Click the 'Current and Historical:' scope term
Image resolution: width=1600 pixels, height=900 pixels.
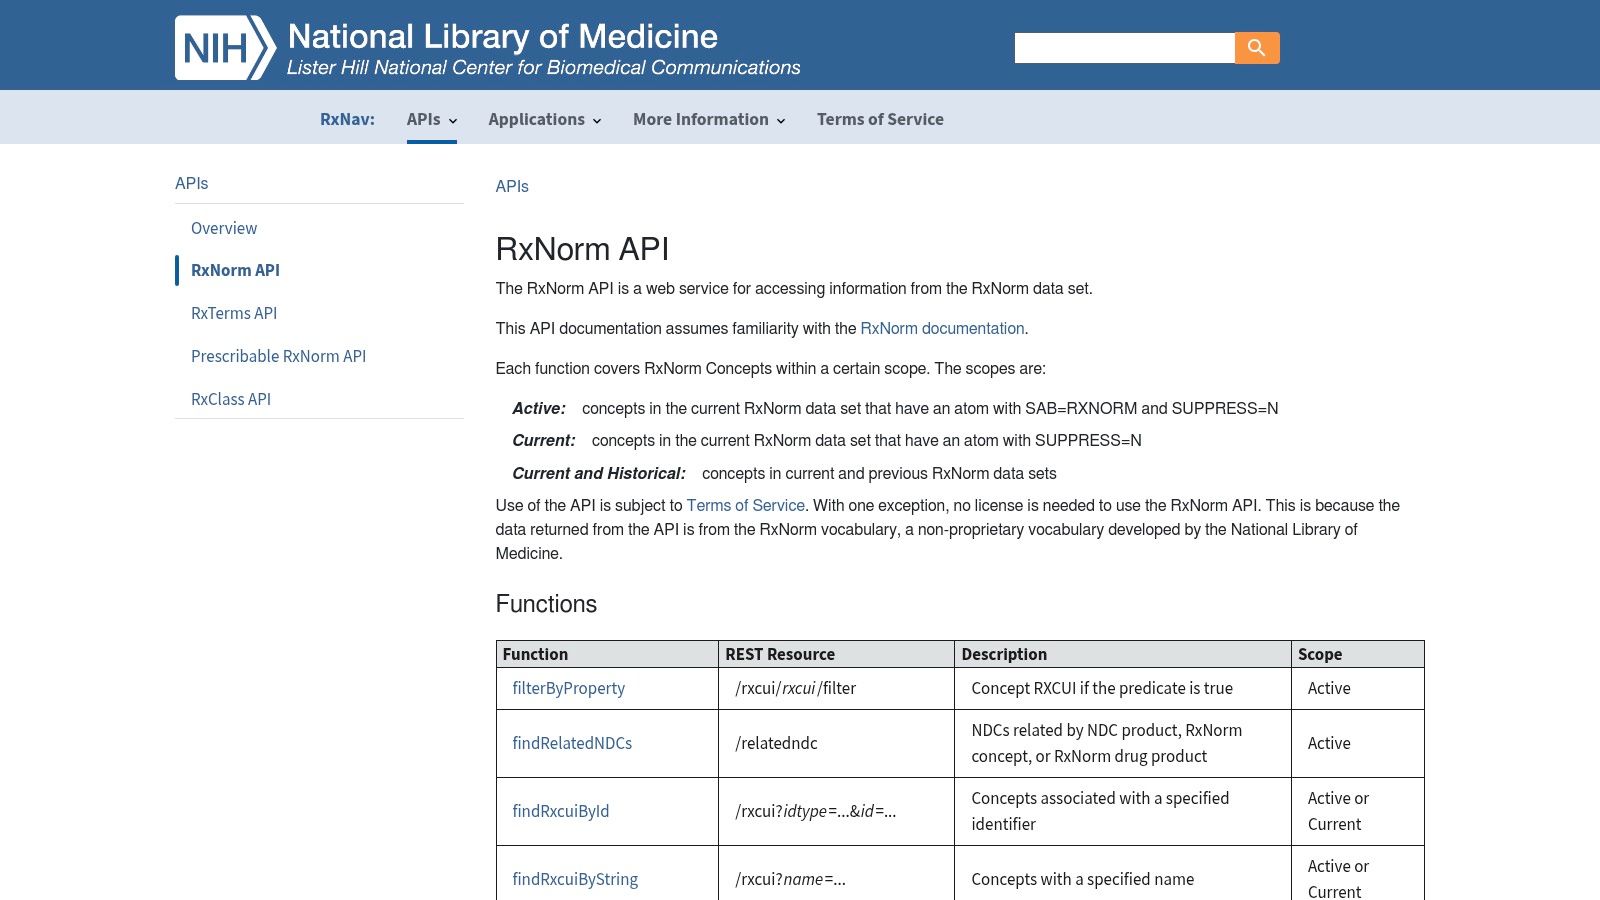(599, 473)
